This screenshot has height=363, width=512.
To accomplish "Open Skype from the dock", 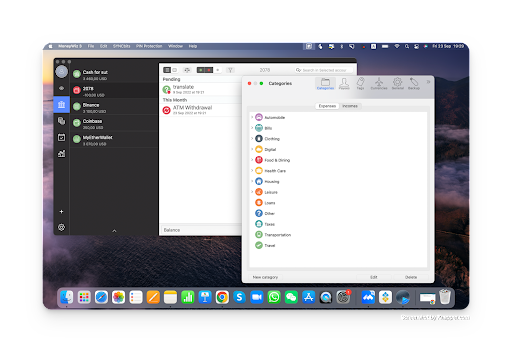I will [239, 297].
